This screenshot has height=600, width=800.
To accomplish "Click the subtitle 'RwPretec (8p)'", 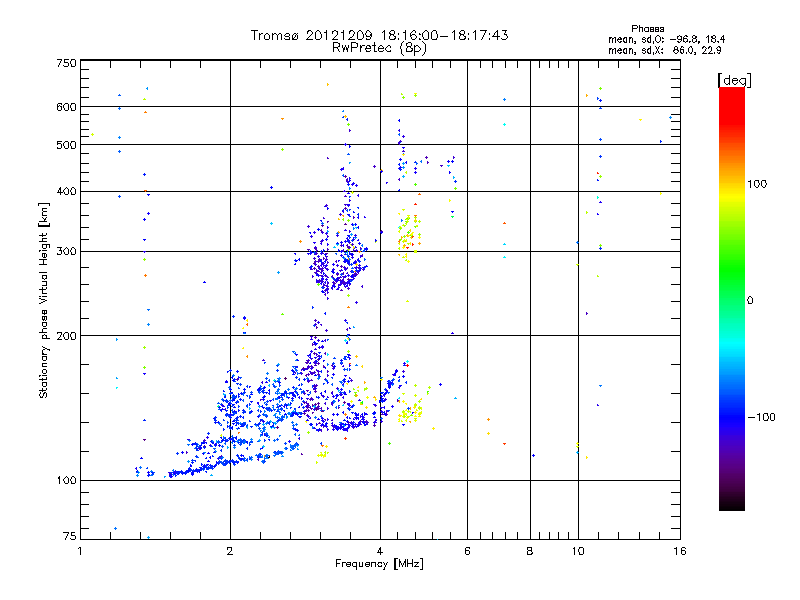I will pos(379,47).
